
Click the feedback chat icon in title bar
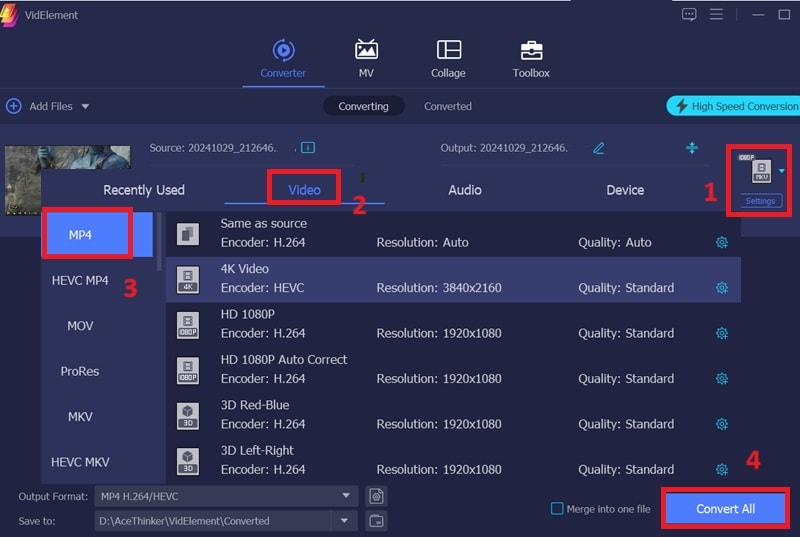coord(689,14)
